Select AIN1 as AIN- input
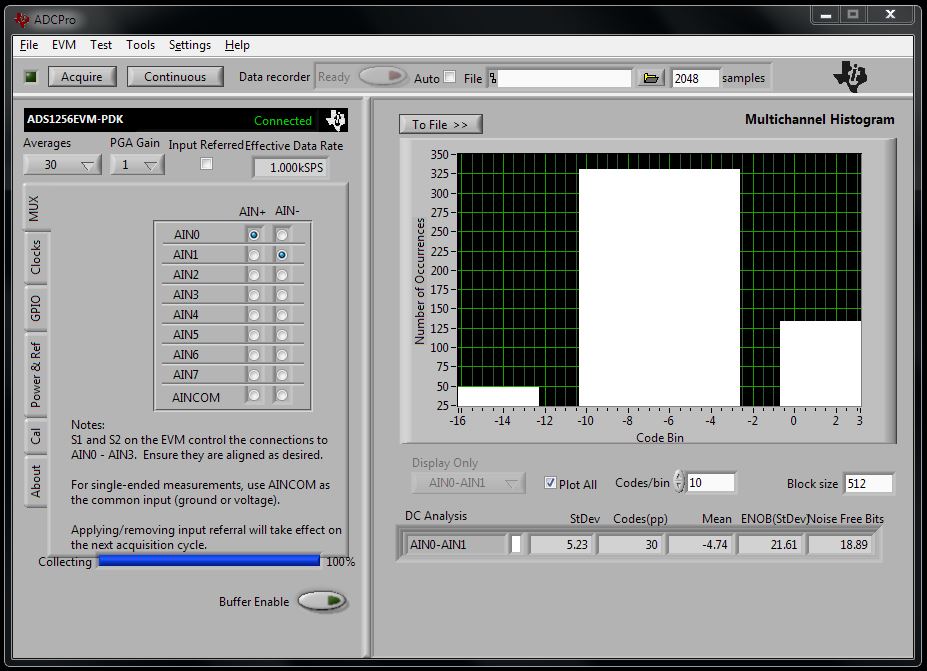This screenshot has height=671, width=927. pyautogui.click(x=282, y=255)
